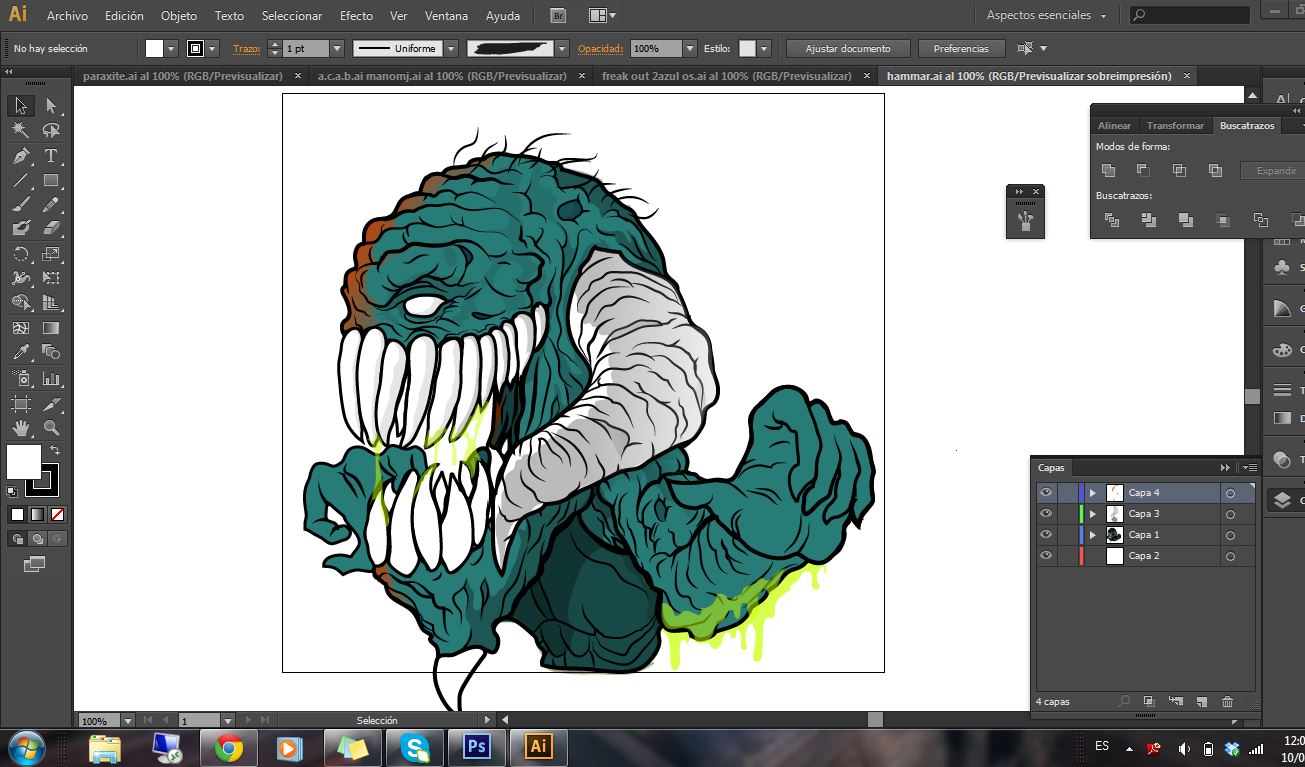Hide the Capa 4 layer

pyautogui.click(x=1045, y=492)
